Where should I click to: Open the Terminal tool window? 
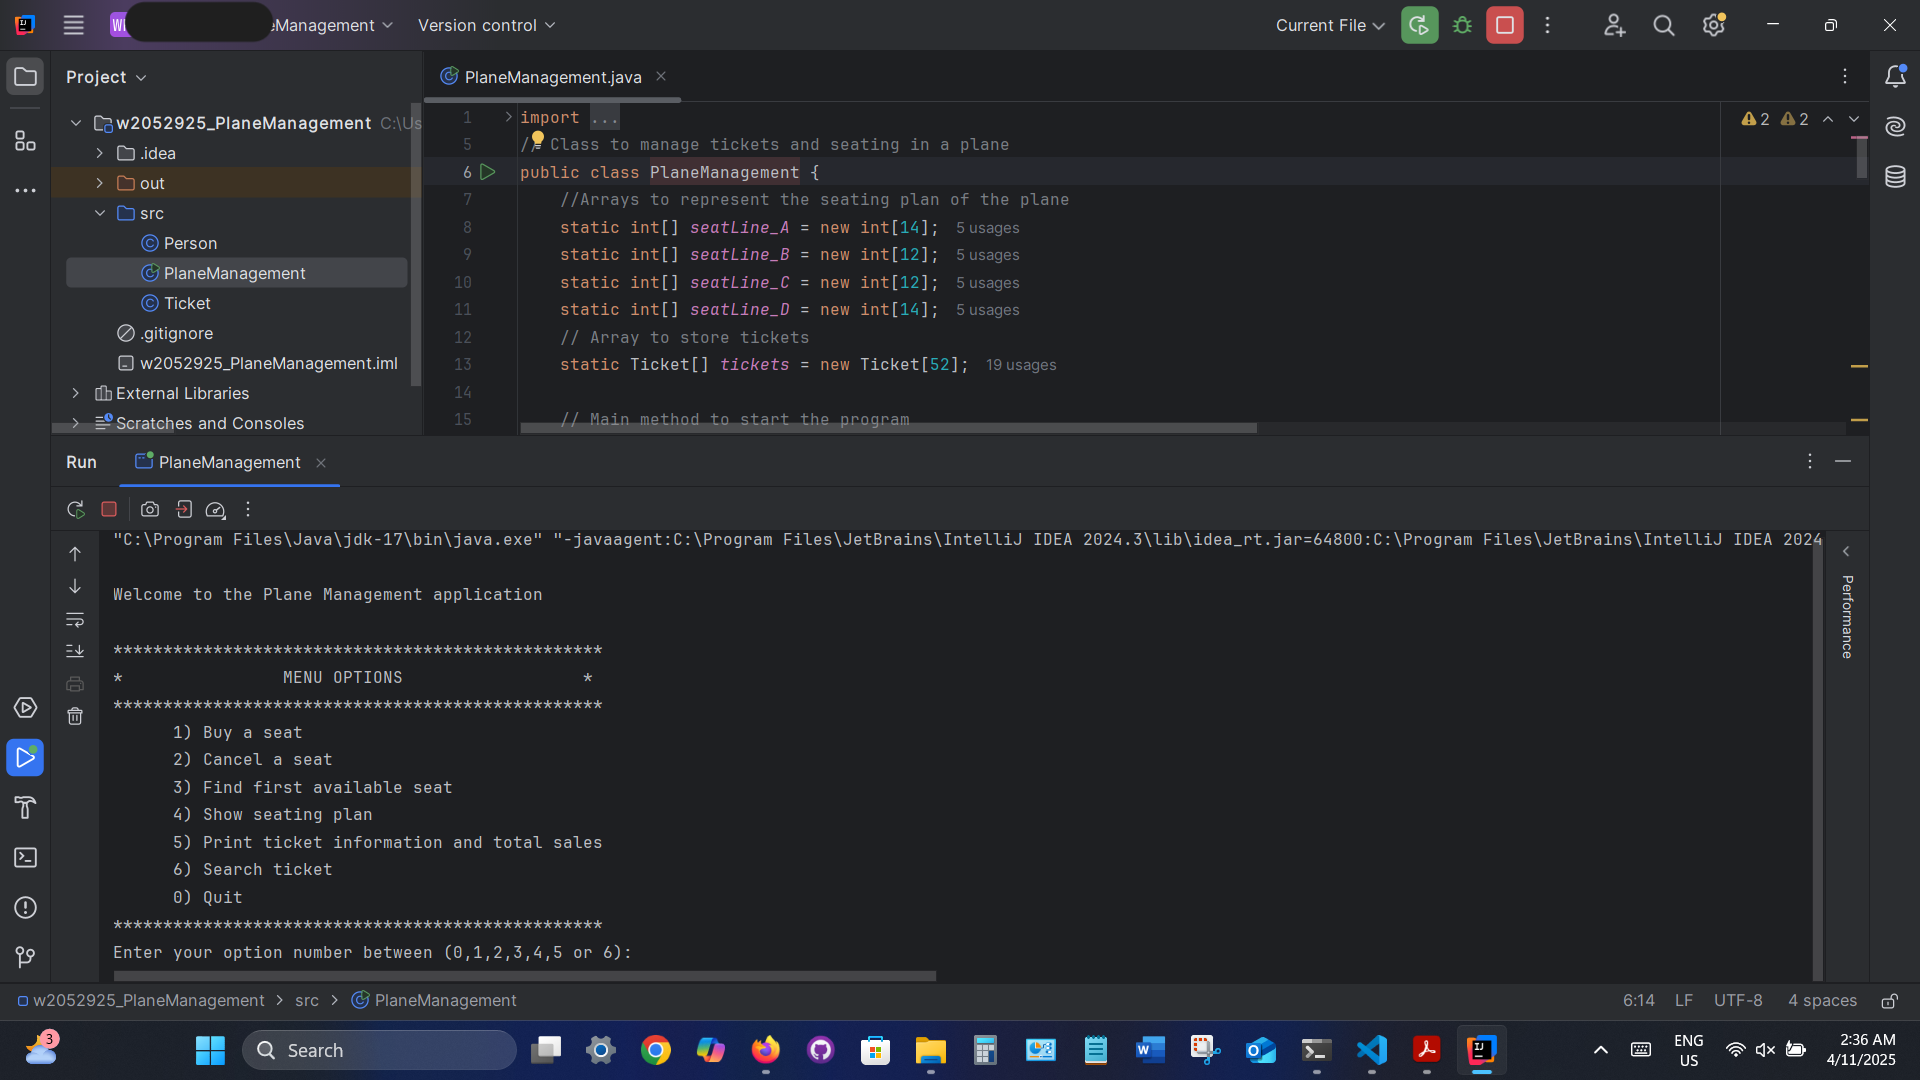coord(25,858)
